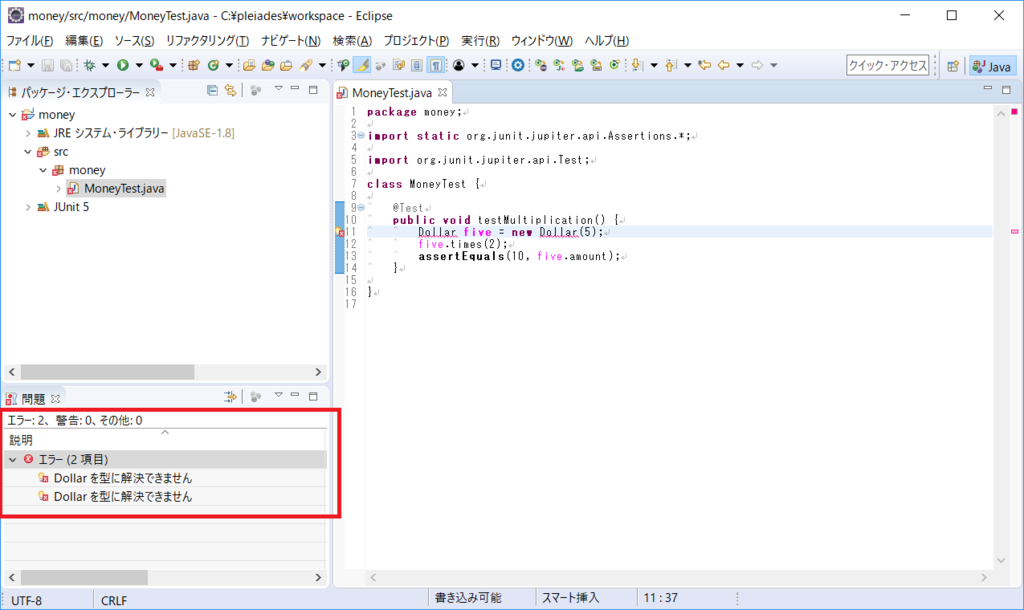1024x610 pixels.
Task: Click Collapse All in Package Explorer
Action: 212,90
